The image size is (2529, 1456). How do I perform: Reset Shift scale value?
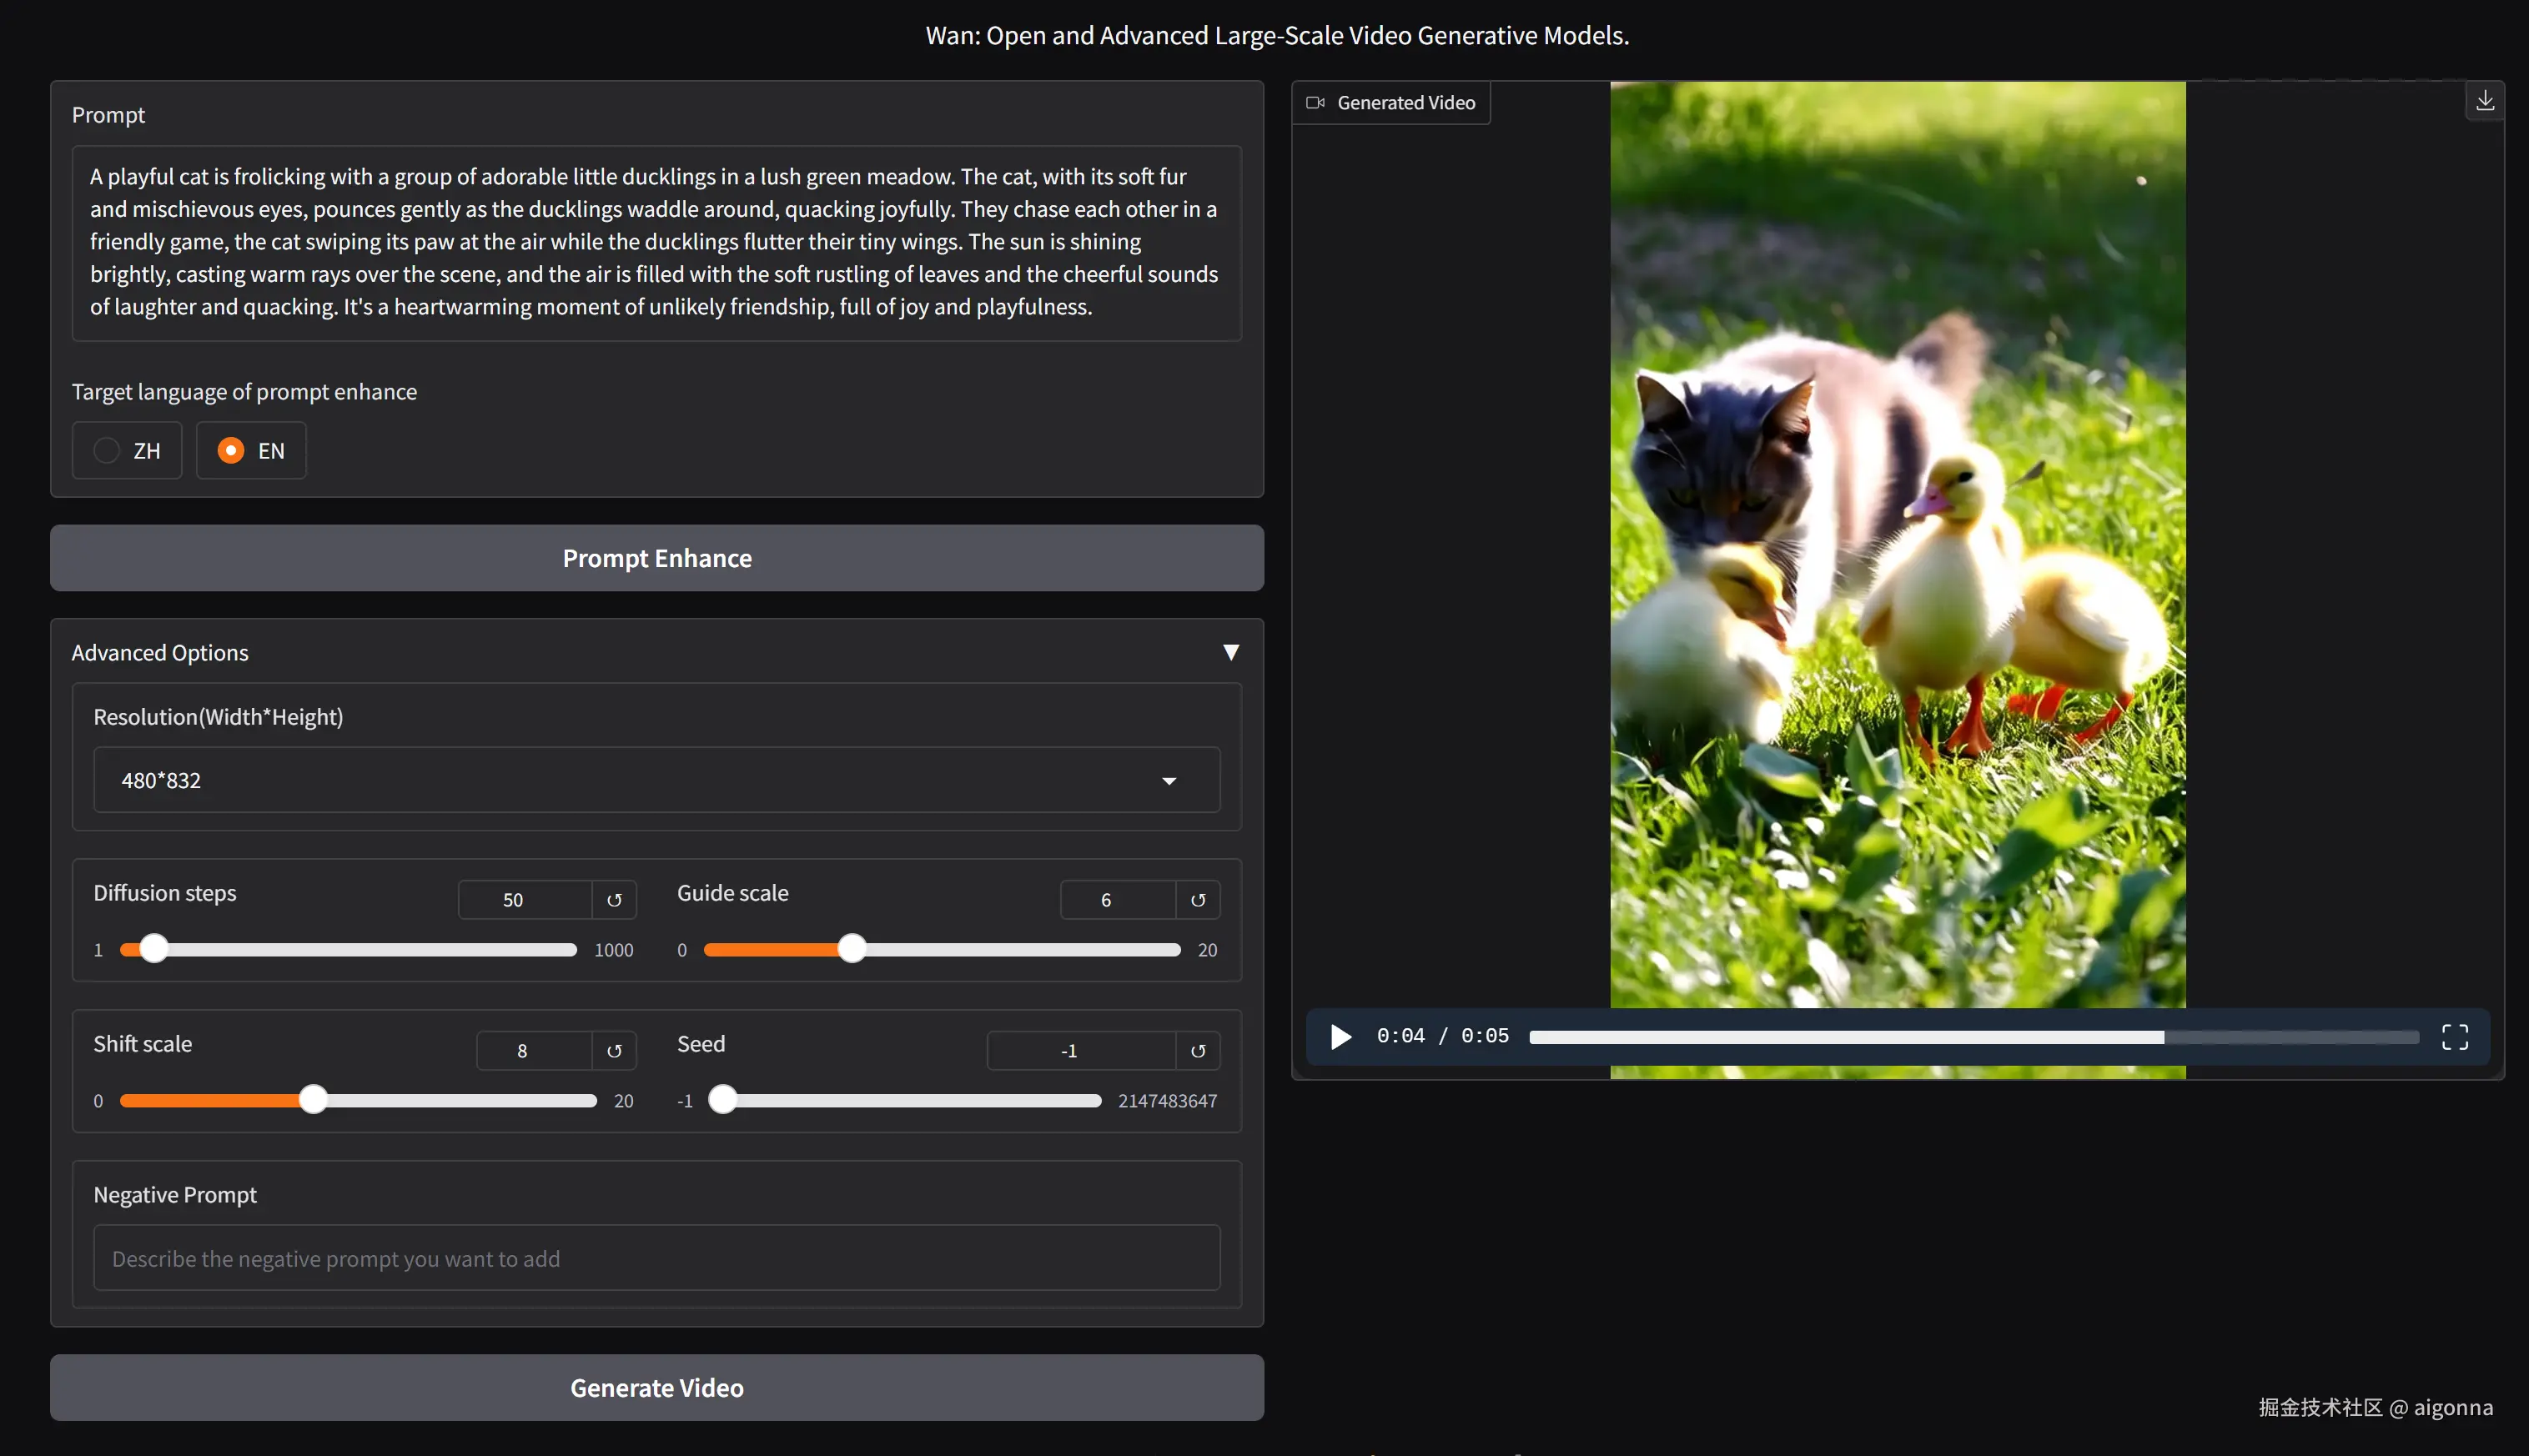pos(614,1051)
